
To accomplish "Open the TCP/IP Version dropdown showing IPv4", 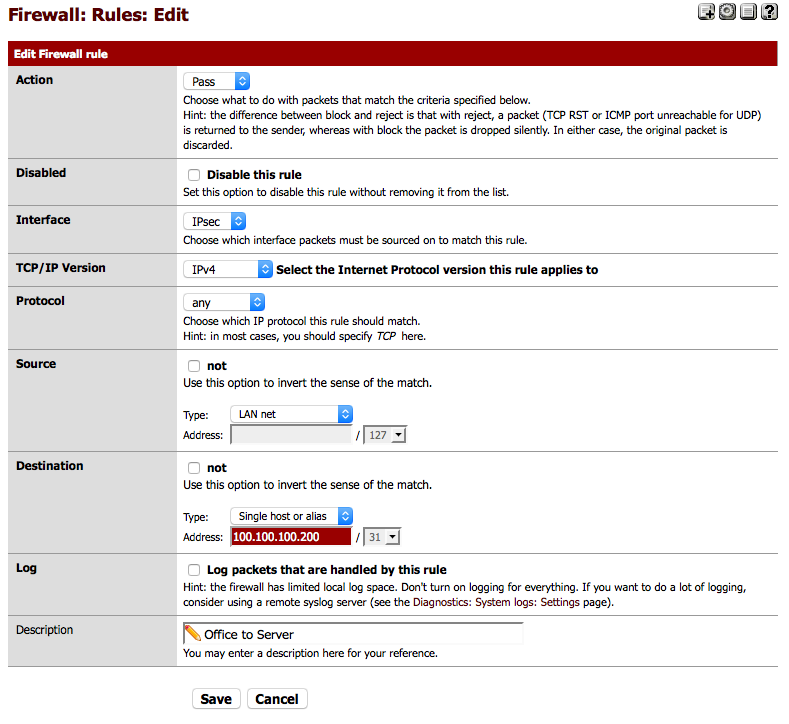I will 228,270.
